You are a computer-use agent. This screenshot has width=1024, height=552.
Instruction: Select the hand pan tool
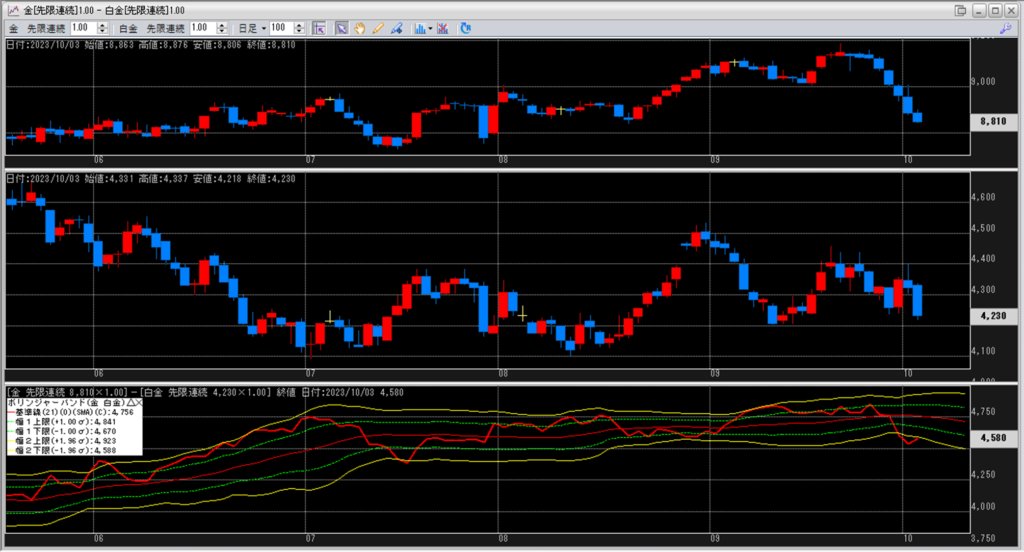pos(359,28)
